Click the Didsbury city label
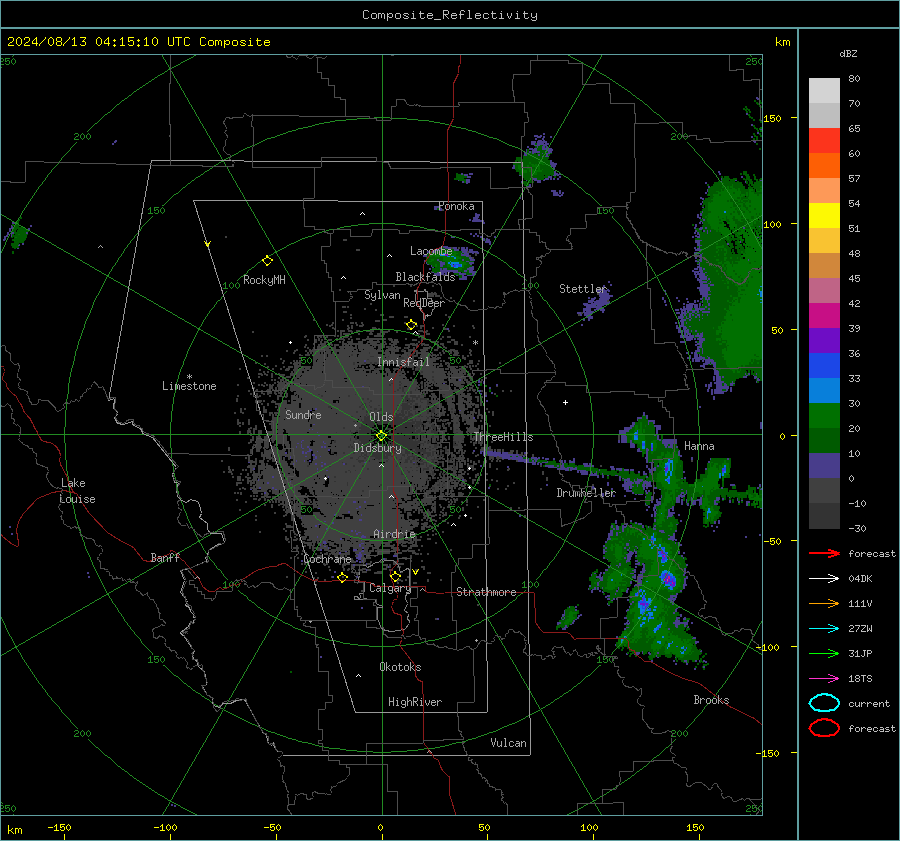 377,448
